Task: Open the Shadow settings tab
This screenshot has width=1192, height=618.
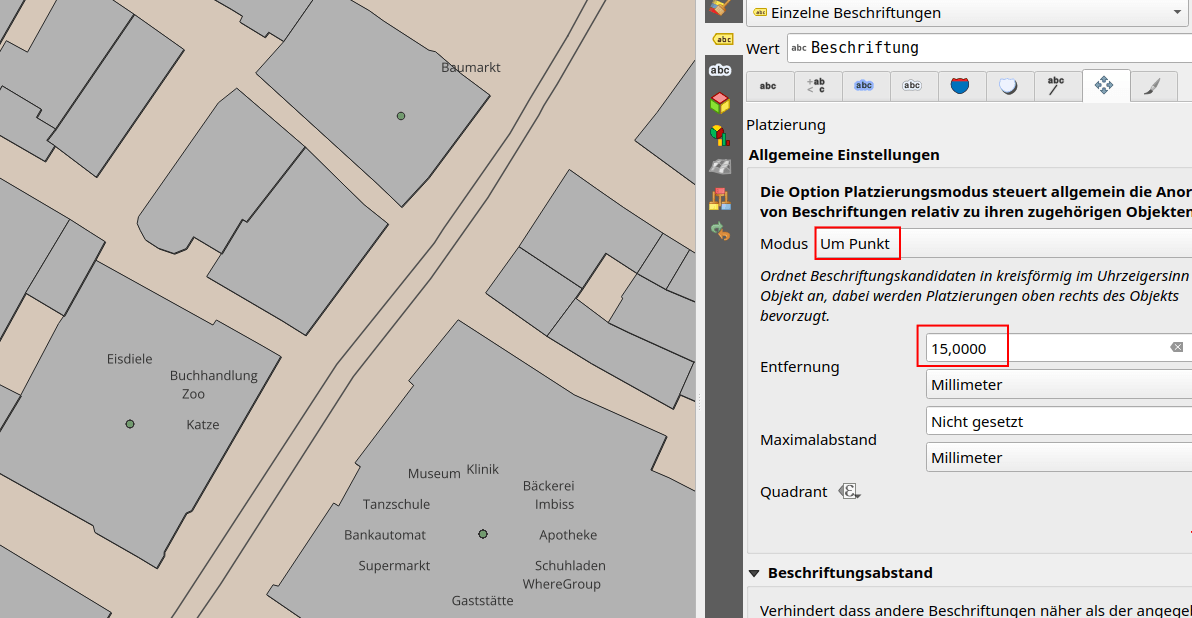Action: 1009,86
